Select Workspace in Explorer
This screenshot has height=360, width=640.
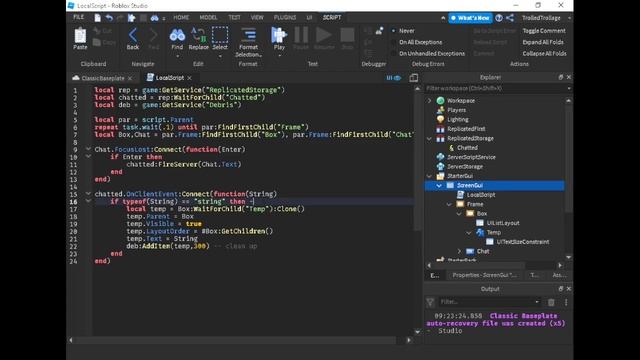pyautogui.click(x=461, y=100)
